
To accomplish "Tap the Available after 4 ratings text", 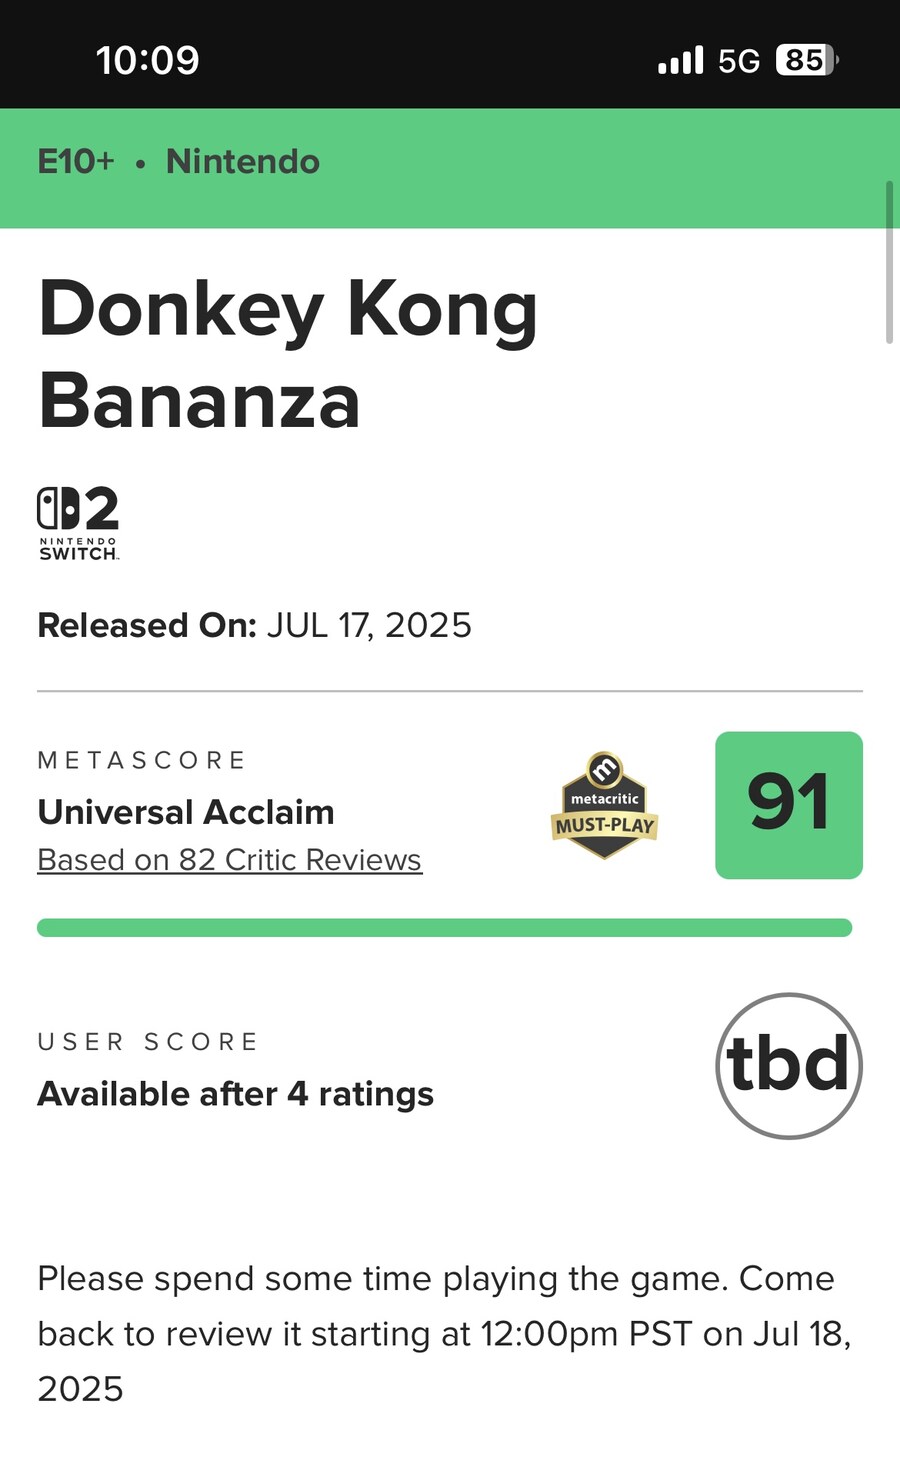I will click(x=235, y=1094).
